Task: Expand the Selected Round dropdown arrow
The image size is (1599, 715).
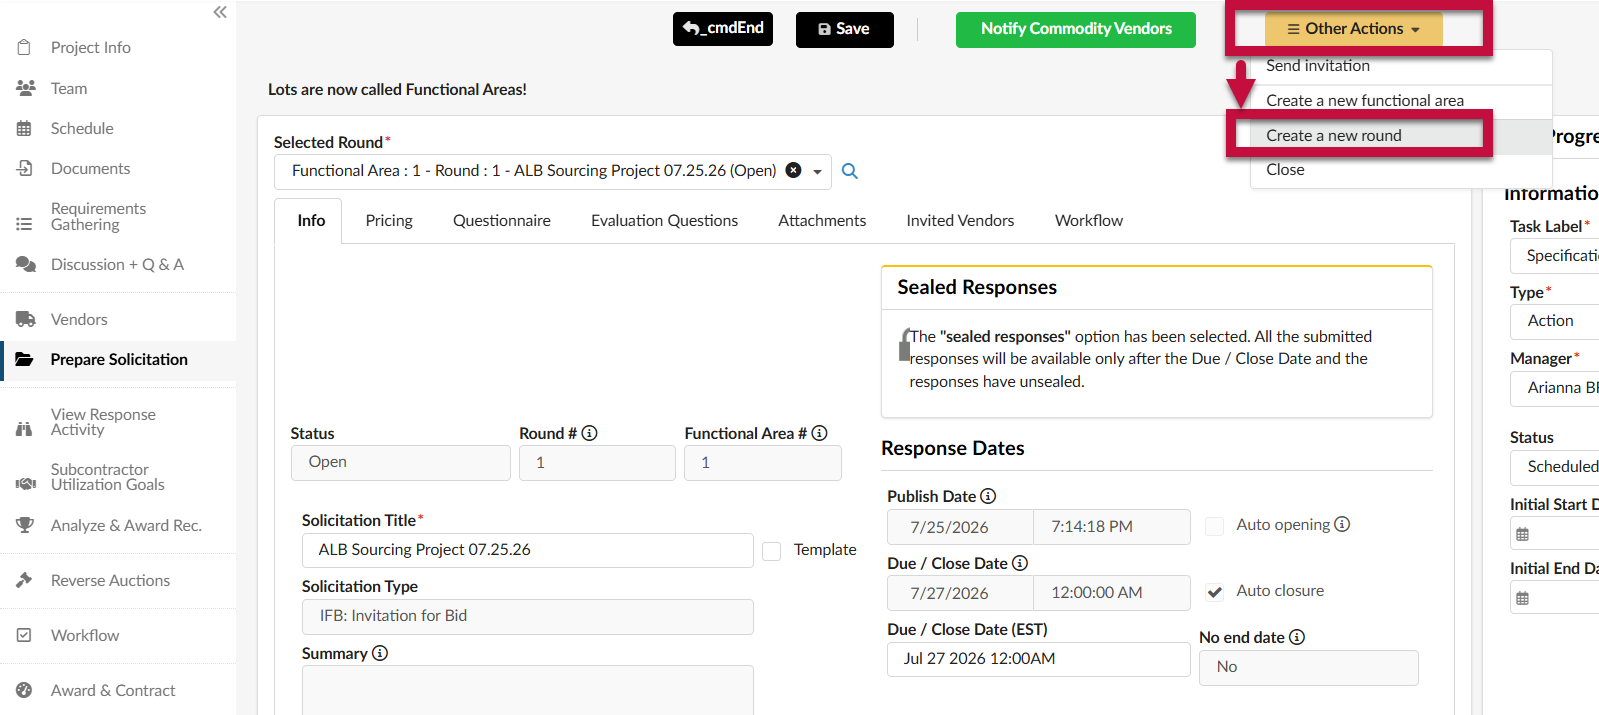Action: pyautogui.click(x=817, y=171)
